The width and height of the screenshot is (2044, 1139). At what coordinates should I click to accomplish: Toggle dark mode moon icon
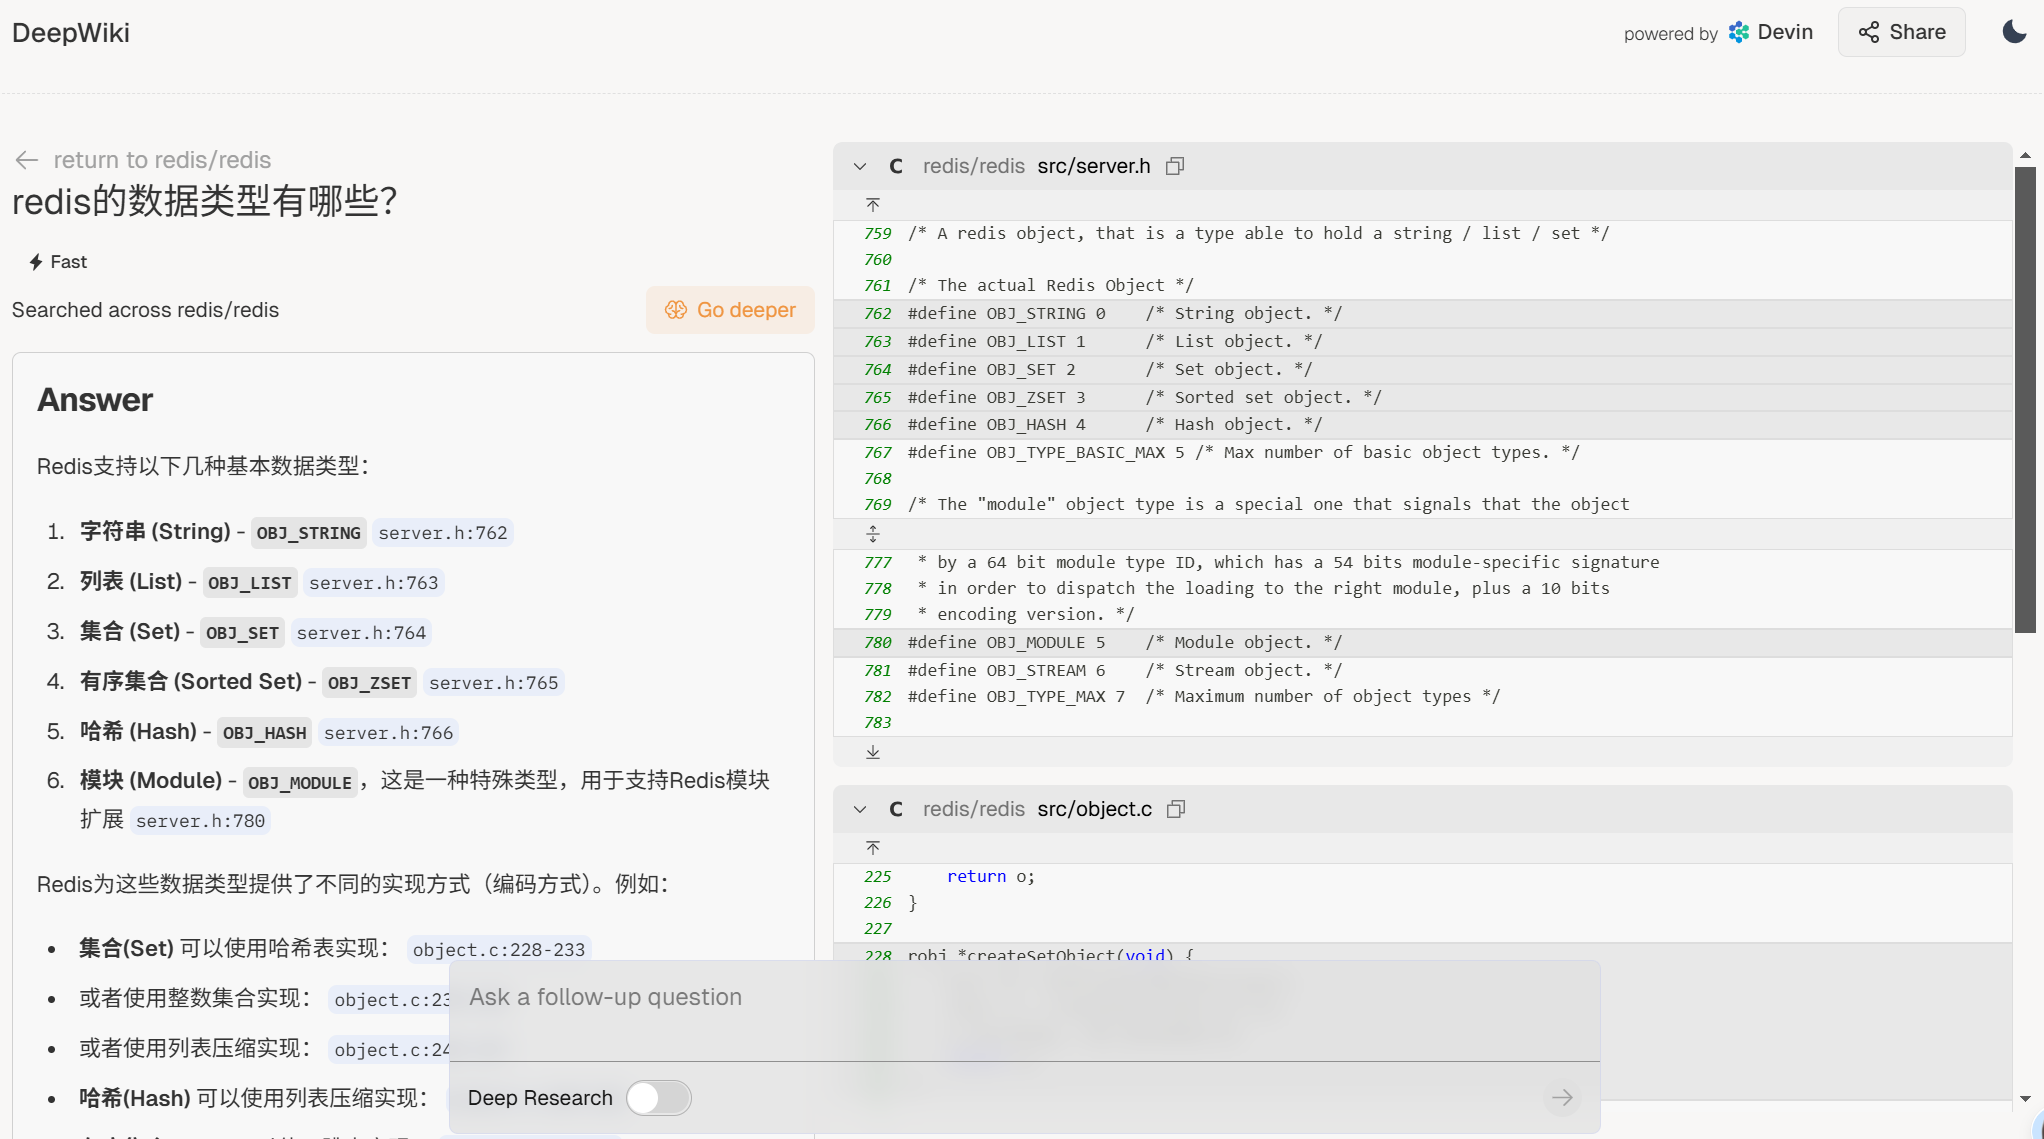[2014, 32]
